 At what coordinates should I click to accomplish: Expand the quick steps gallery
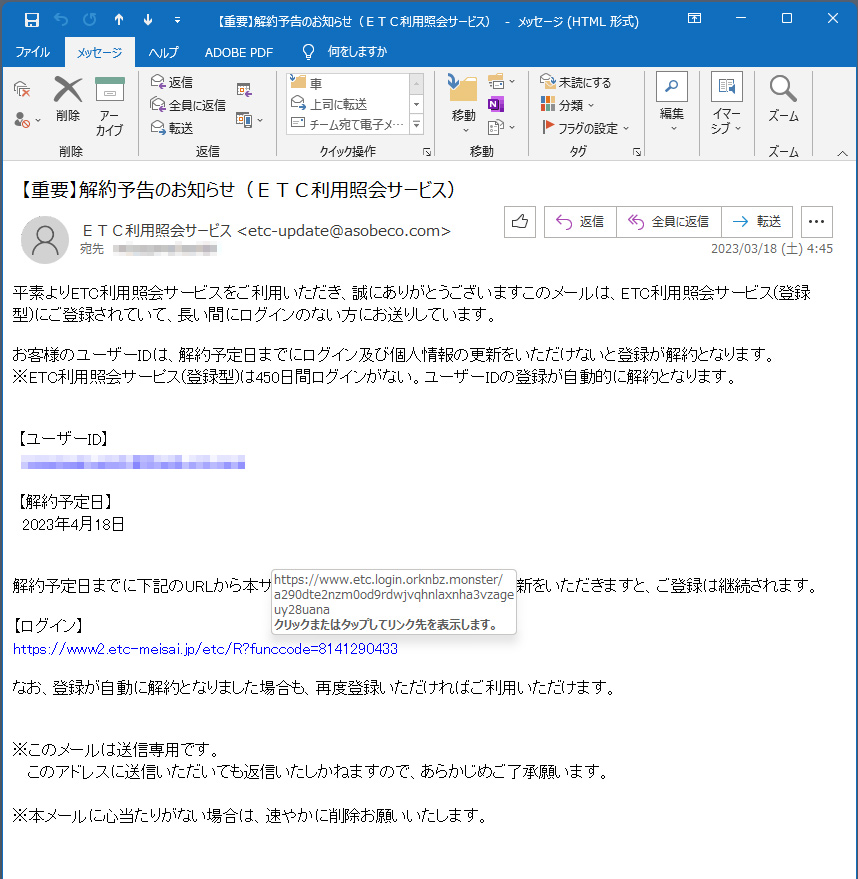click(x=416, y=124)
